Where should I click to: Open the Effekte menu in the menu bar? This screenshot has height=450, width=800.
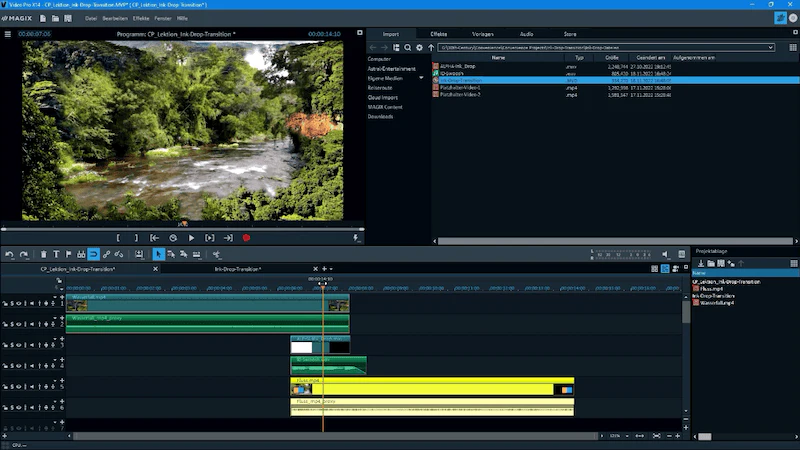[141, 18]
